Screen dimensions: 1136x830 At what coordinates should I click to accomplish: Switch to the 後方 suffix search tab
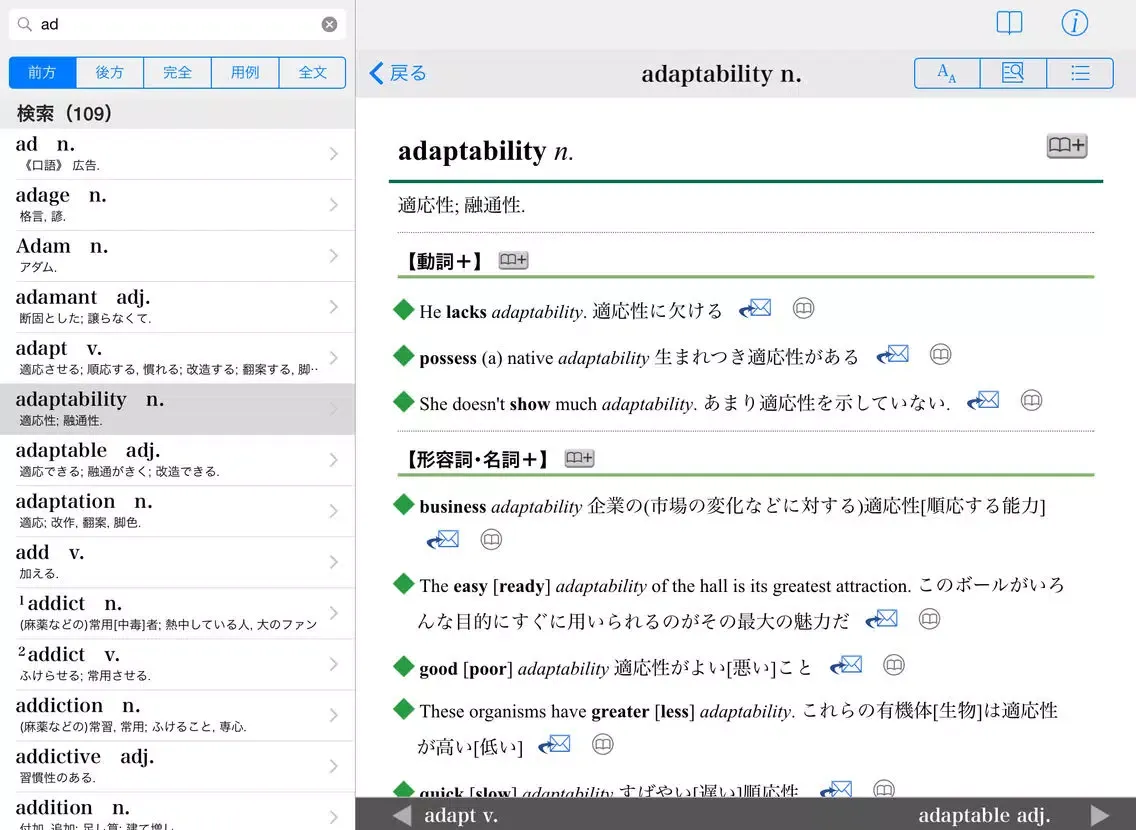tap(109, 72)
